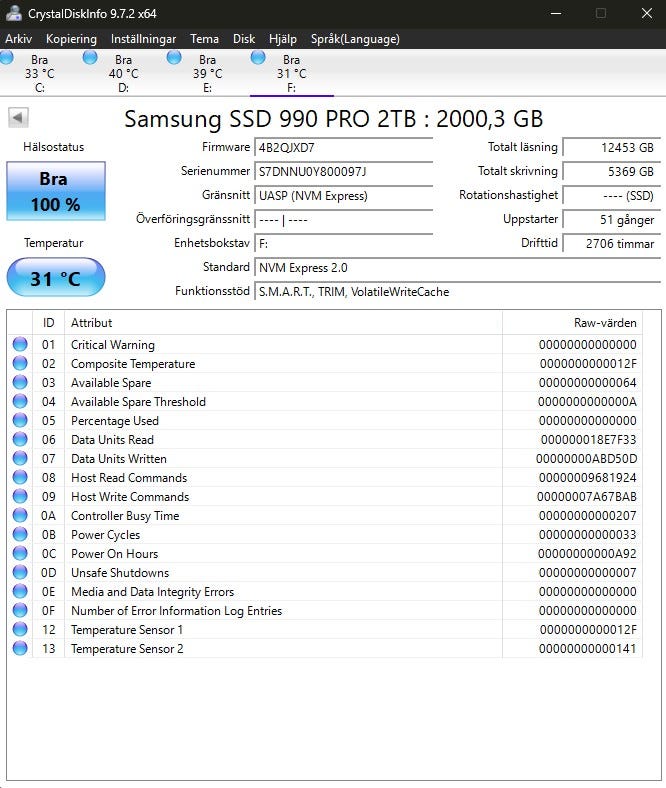Screen dimensions: 666x788
Task: Click the Standard field NVM Express 2.0
Action: (457, 267)
